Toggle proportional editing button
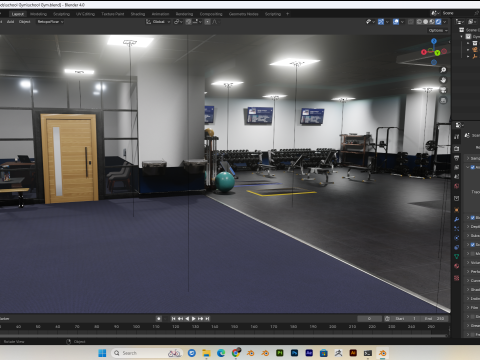Viewport: 480px width, 360px height. click(x=207, y=22)
